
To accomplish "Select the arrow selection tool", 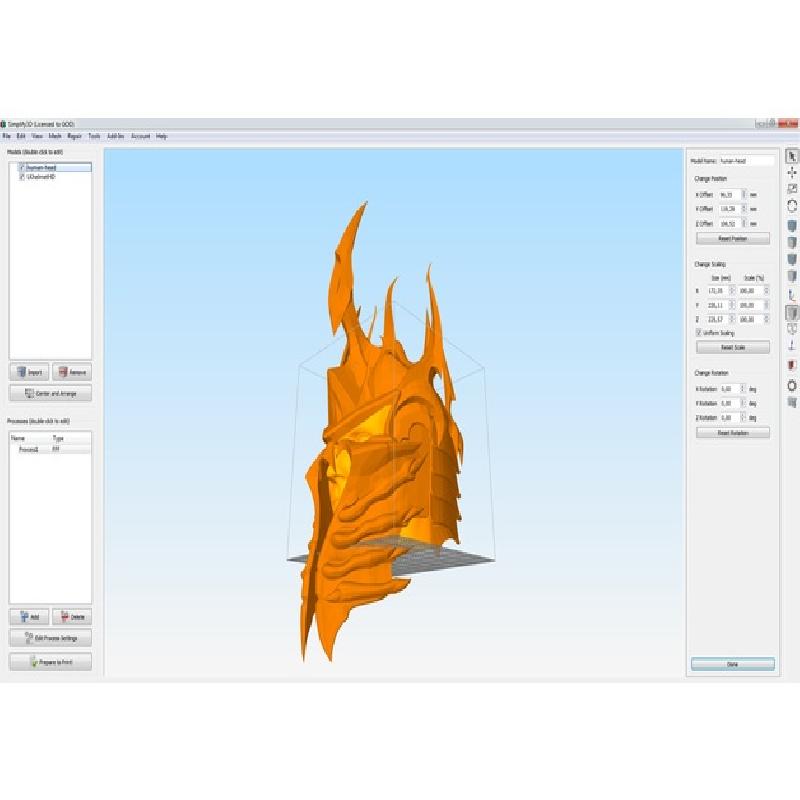I will 792,156.
